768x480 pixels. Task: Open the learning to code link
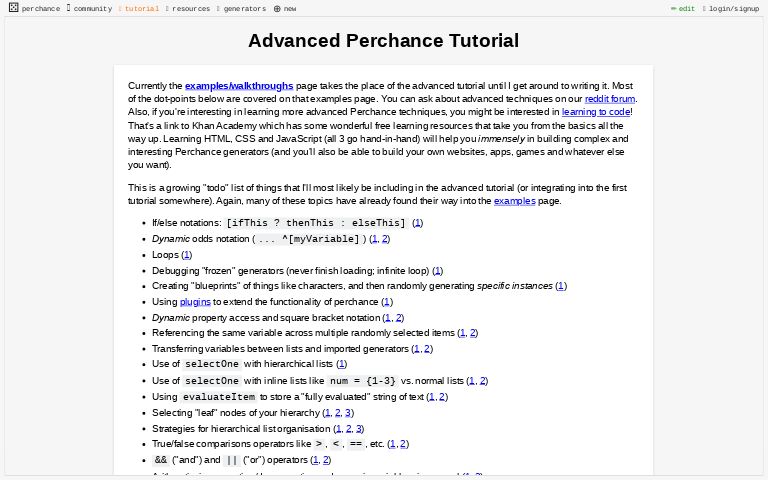click(x=596, y=112)
